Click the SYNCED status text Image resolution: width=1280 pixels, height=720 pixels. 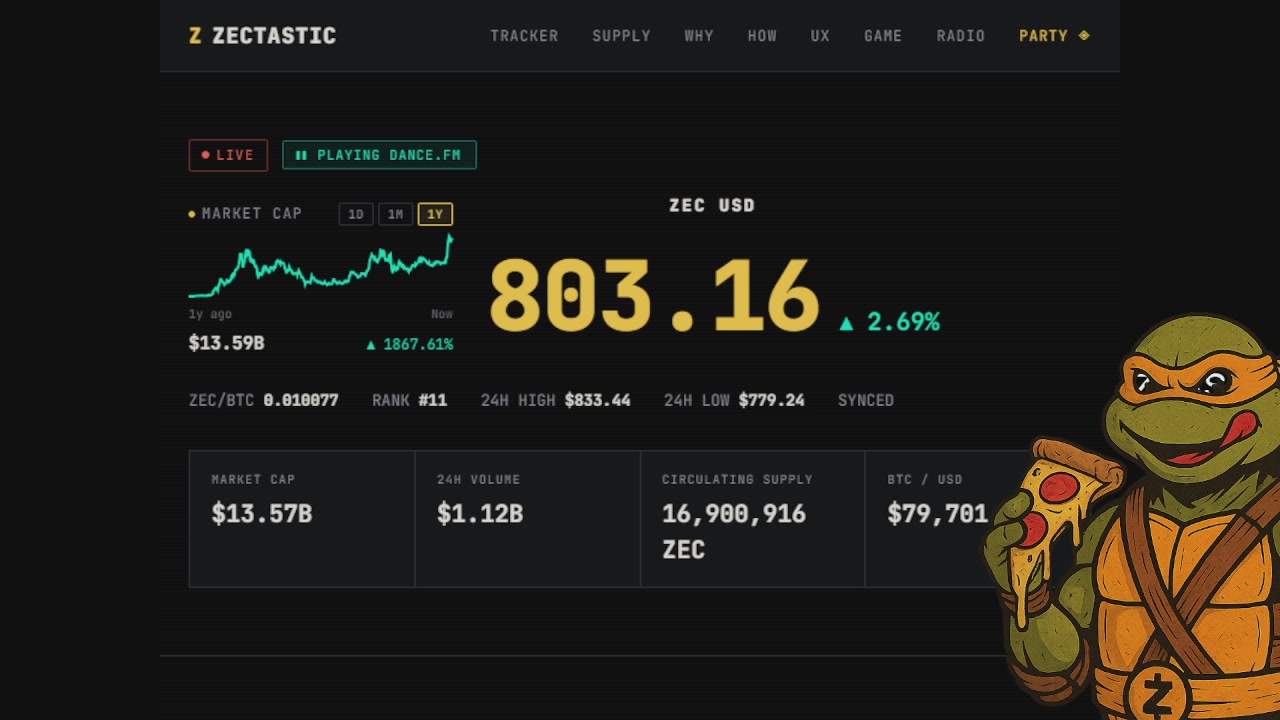point(866,400)
